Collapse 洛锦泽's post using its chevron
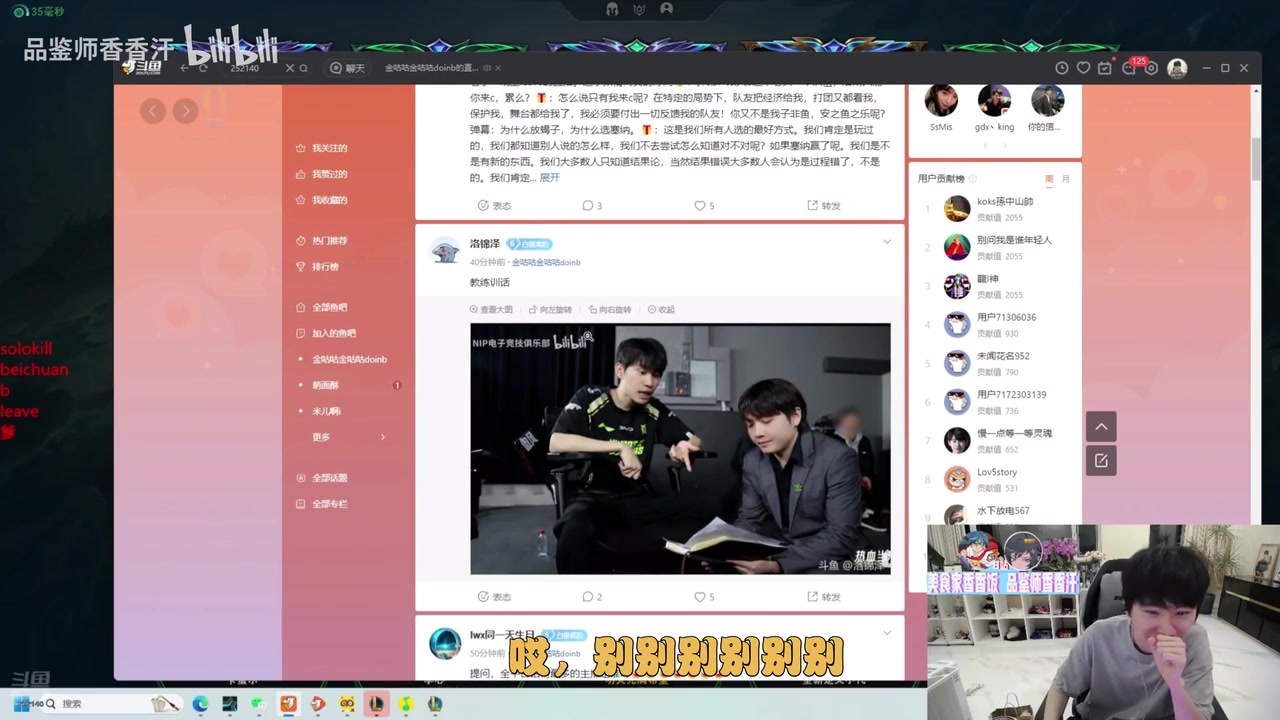The height and width of the screenshot is (720, 1280). pos(886,243)
